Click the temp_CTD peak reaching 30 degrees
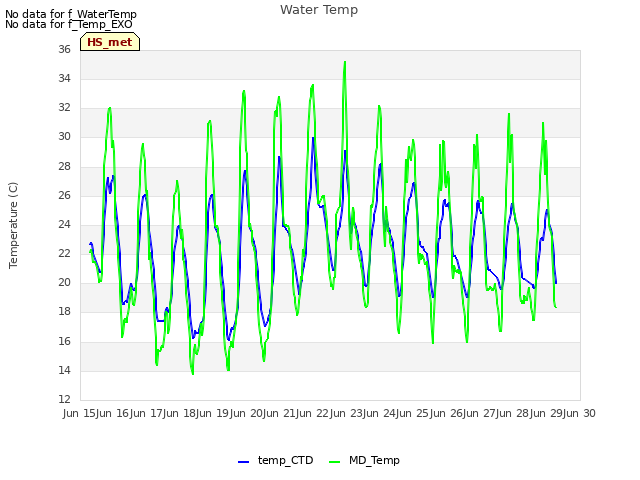This screenshot has width=640, height=480. tap(313, 138)
